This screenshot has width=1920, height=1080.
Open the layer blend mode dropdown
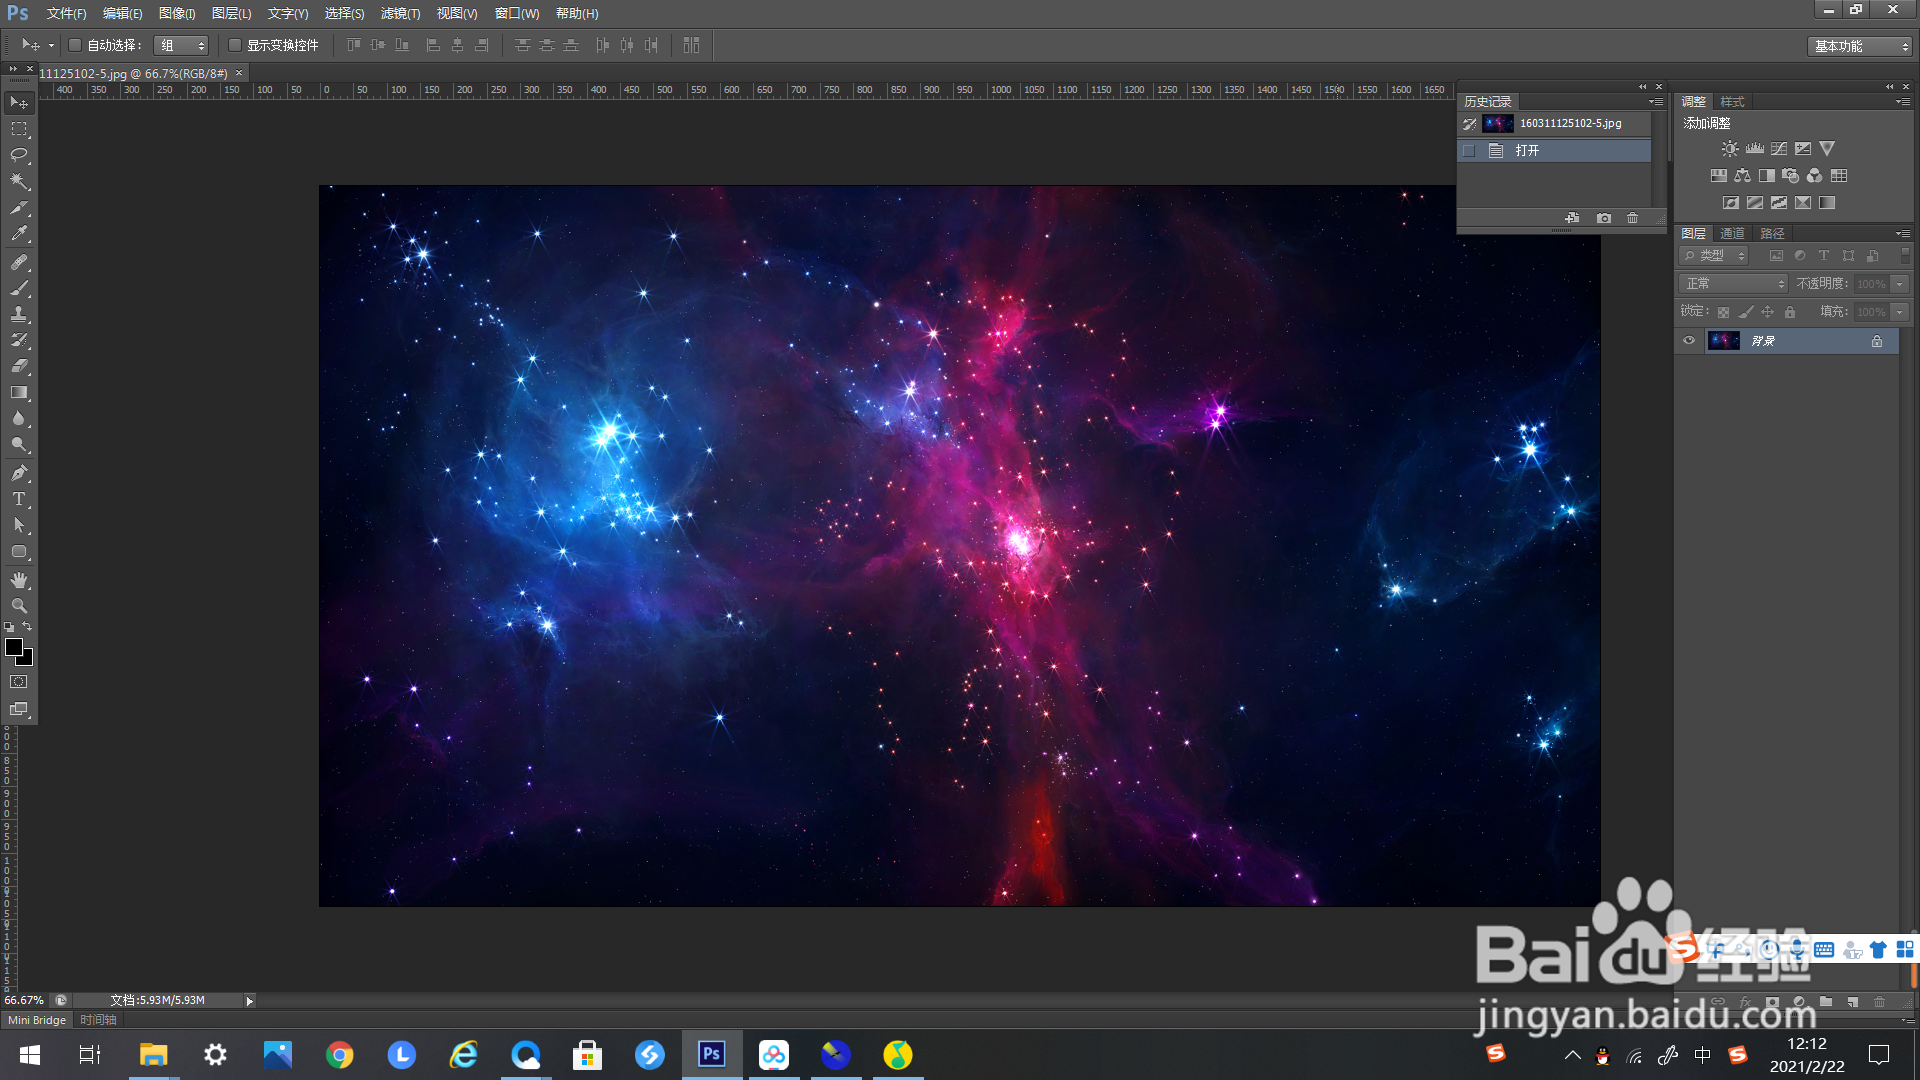pyautogui.click(x=1733, y=284)
